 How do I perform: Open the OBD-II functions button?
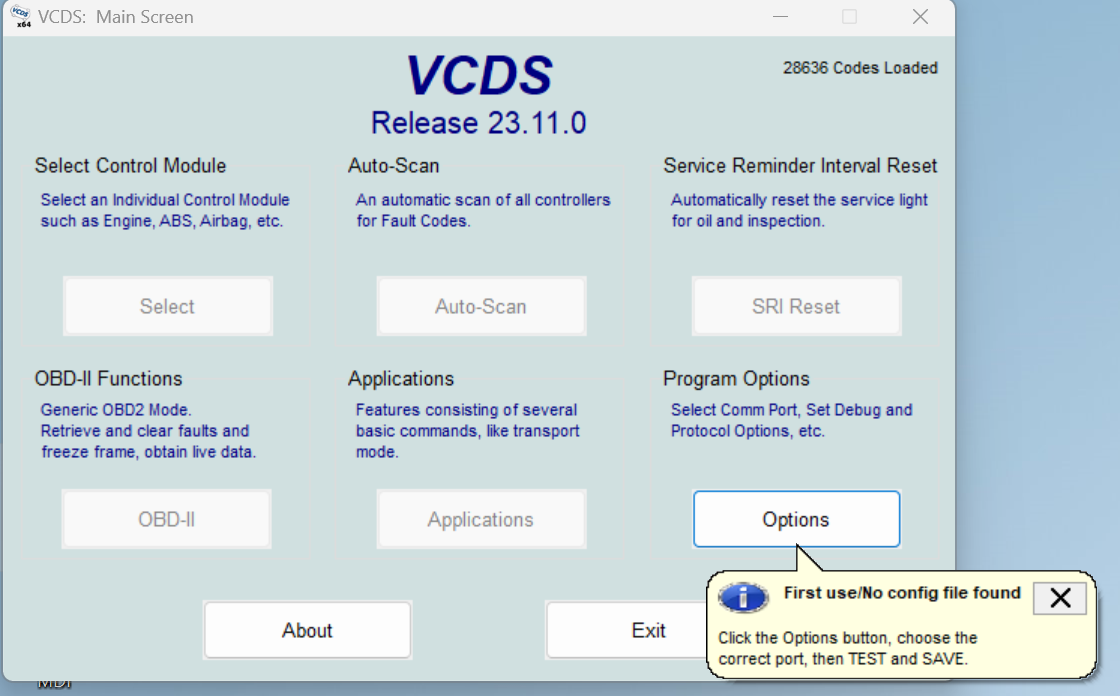[x=166, y=519]
